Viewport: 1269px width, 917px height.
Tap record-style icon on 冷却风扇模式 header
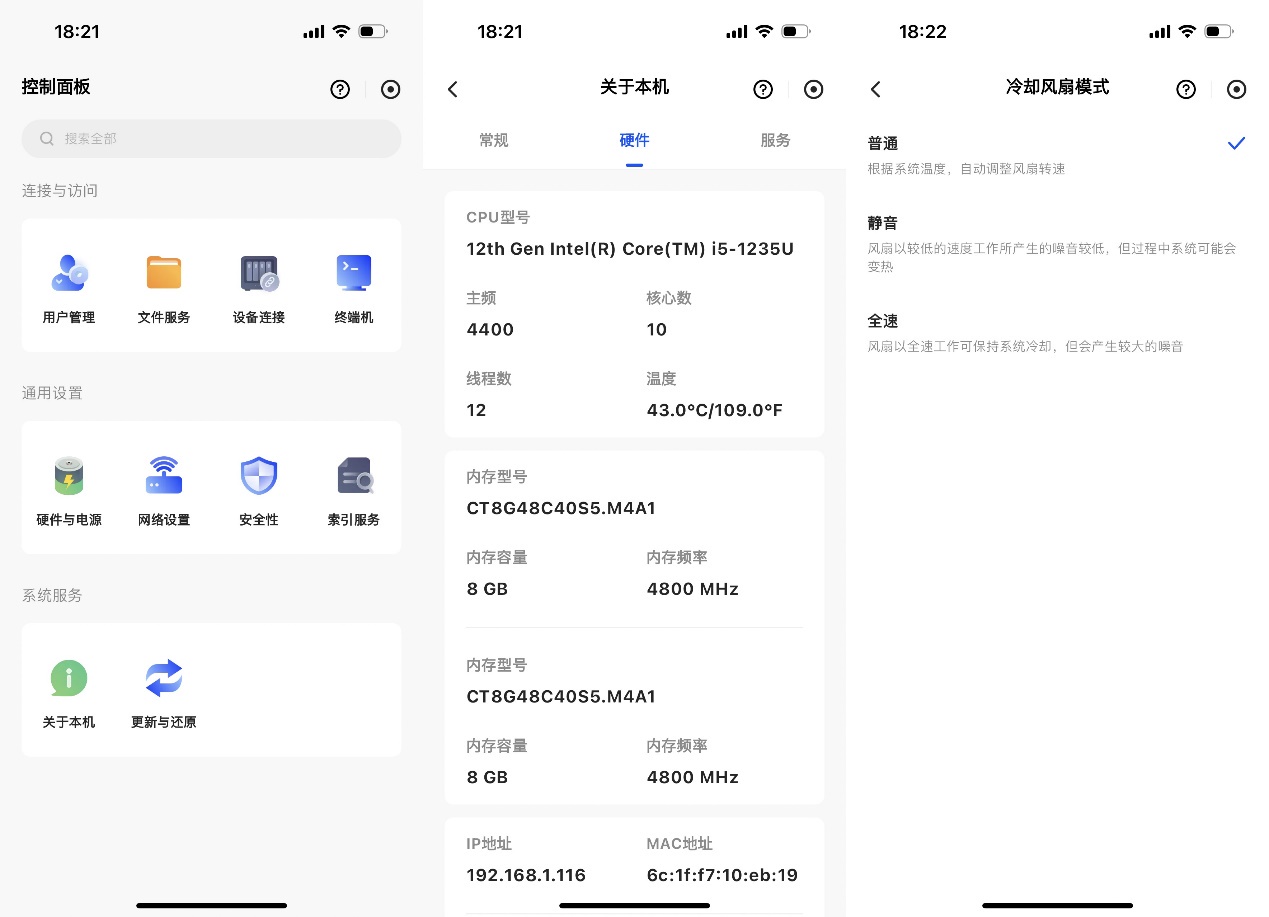[1237, 90]
